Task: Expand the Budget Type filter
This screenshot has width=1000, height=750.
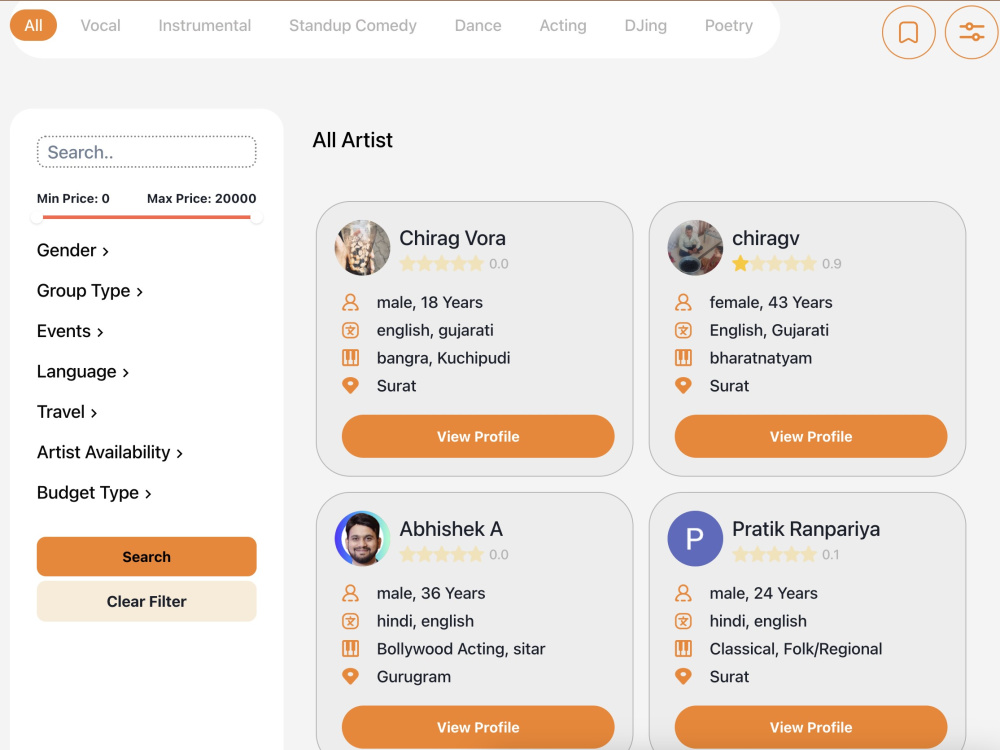Action: coord(94,492)
